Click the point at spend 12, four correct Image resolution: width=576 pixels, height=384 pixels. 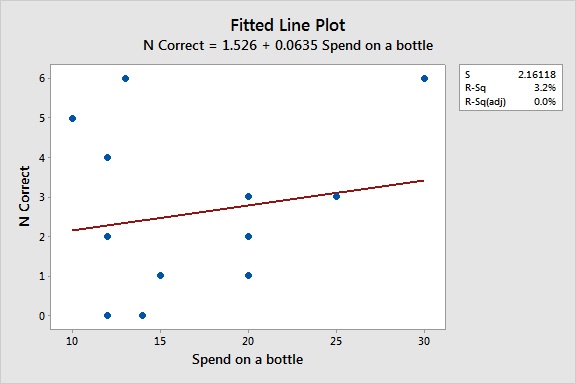[x=107, y=158]
